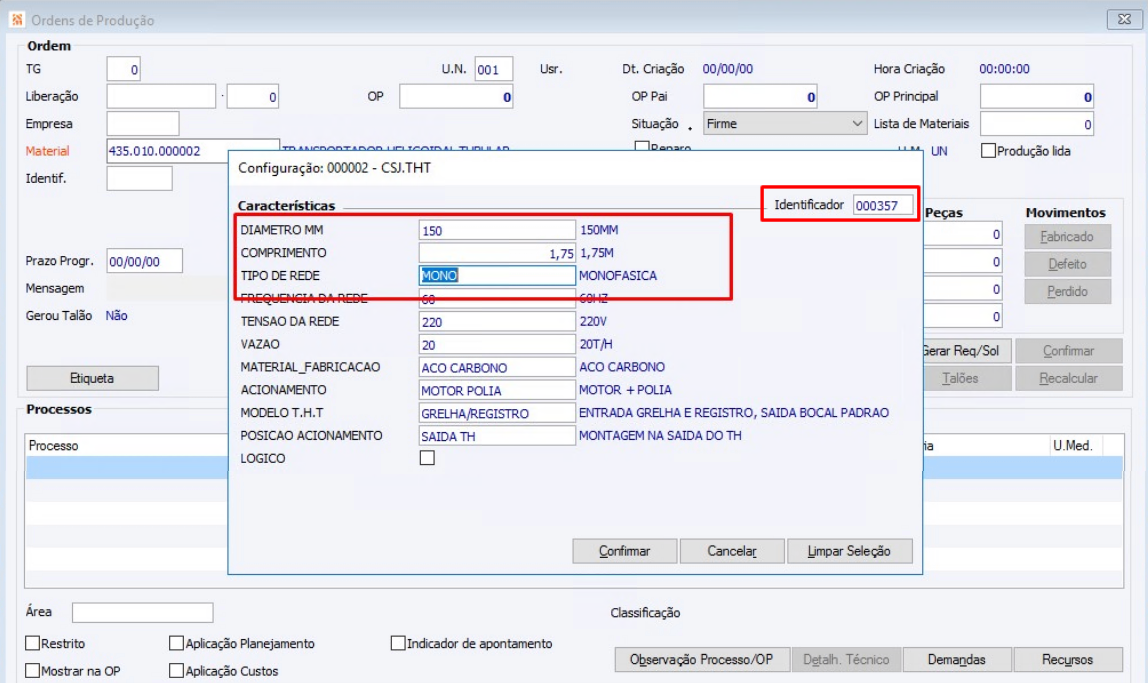
Task: Edit MATERIAL_FABRICACAO field
Action: click(497, 367)
